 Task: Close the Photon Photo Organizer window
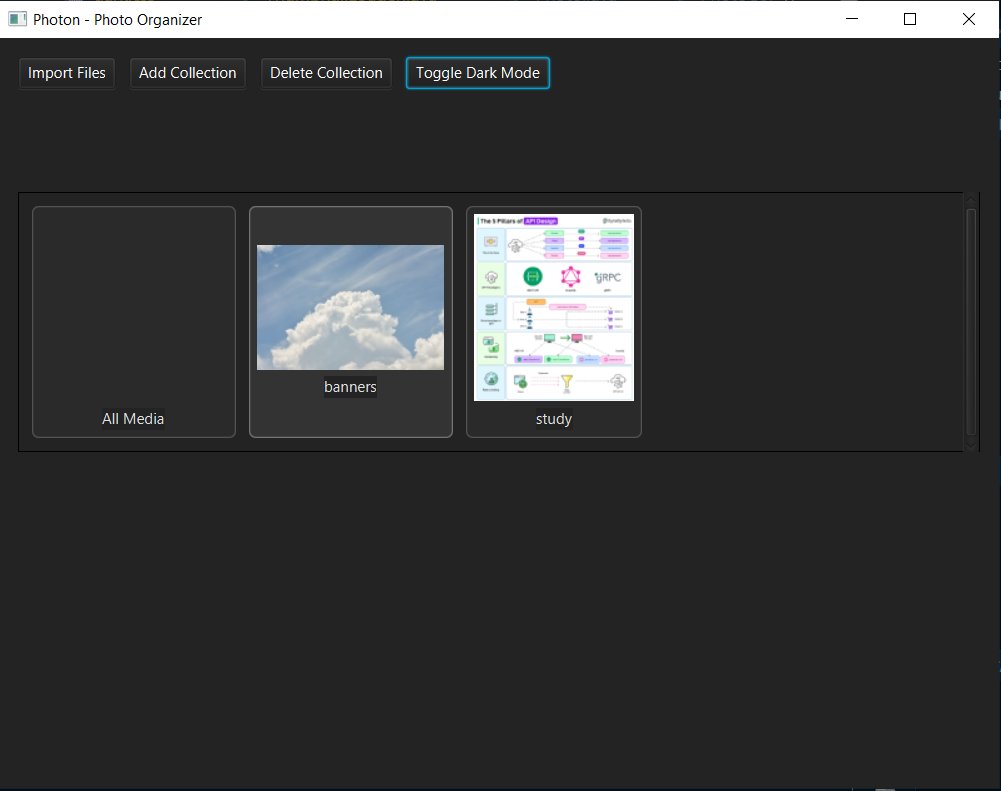pos(968,19)
